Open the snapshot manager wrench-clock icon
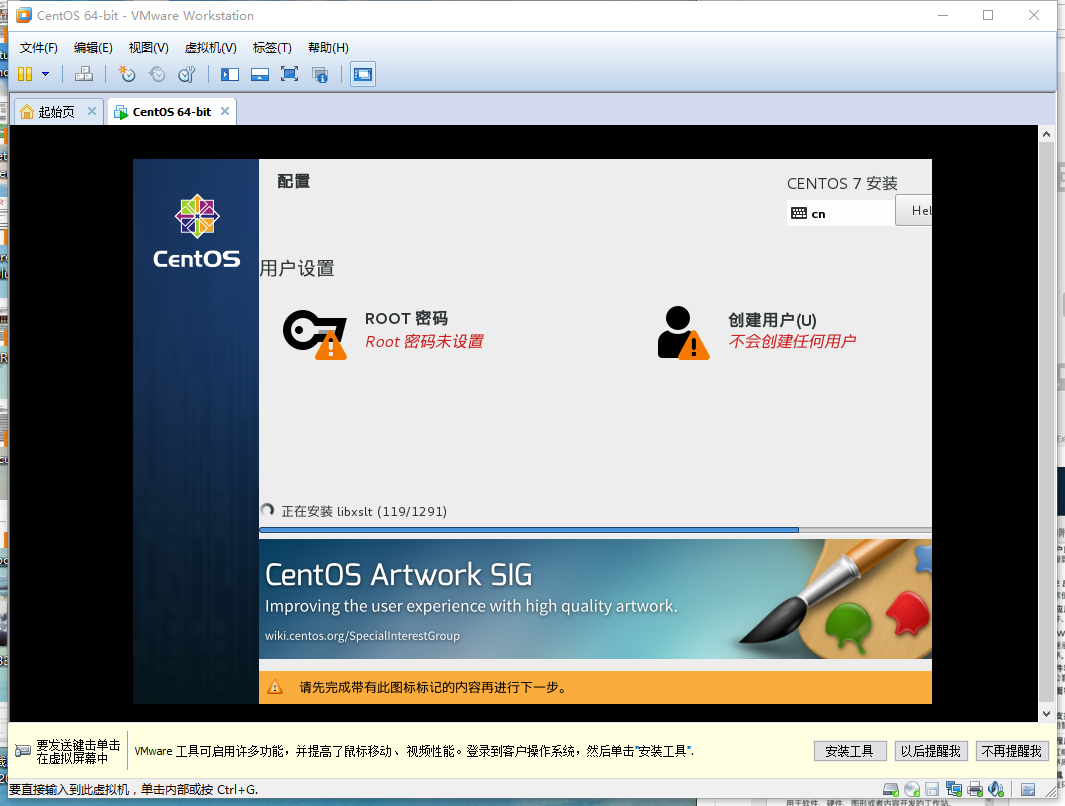The image size is (1065, 806). point(187,74)
